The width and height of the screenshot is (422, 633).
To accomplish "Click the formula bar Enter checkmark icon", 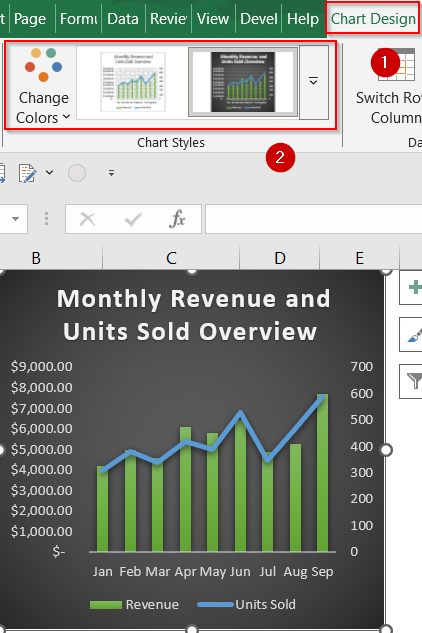I will [133, 219].
